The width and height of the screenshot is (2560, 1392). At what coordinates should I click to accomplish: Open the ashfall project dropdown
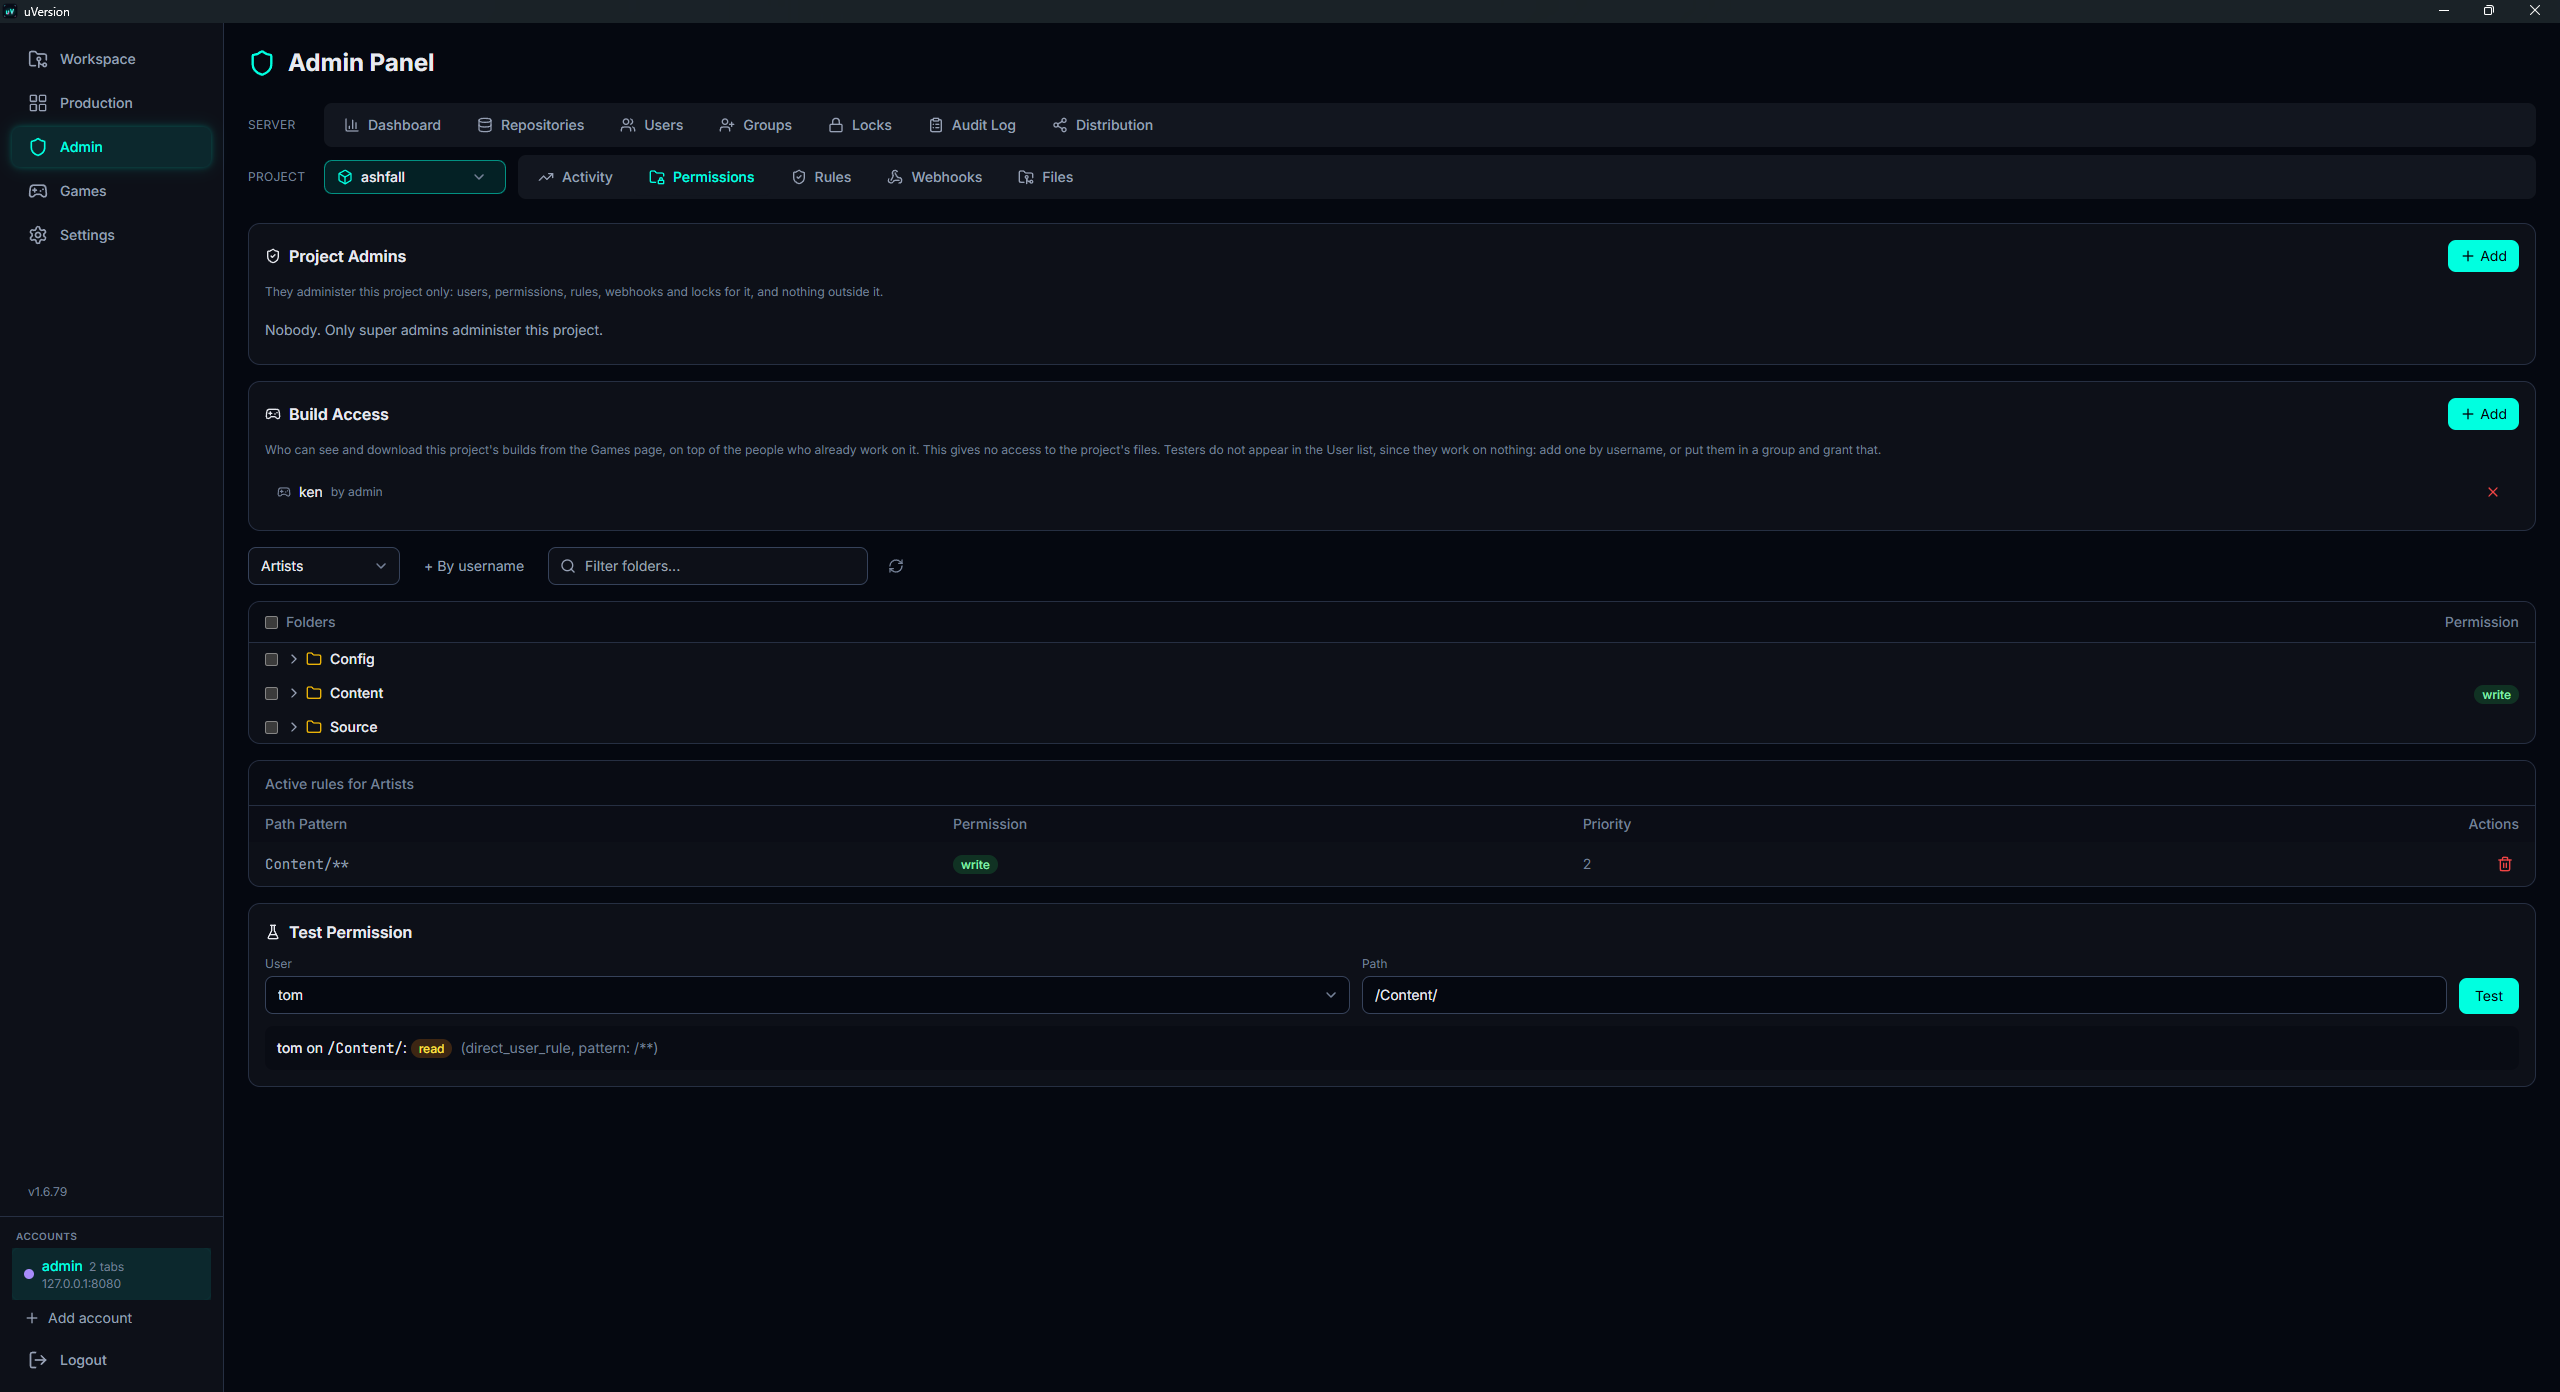[414, 177]
